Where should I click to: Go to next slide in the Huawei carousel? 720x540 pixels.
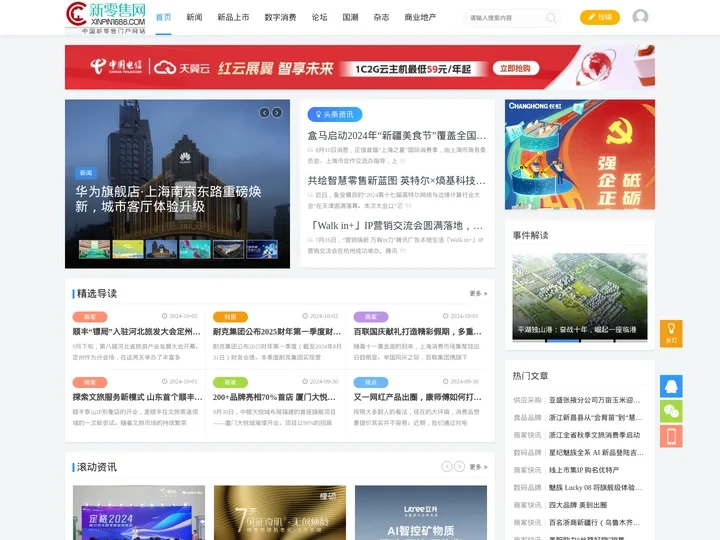coord(277,112)
